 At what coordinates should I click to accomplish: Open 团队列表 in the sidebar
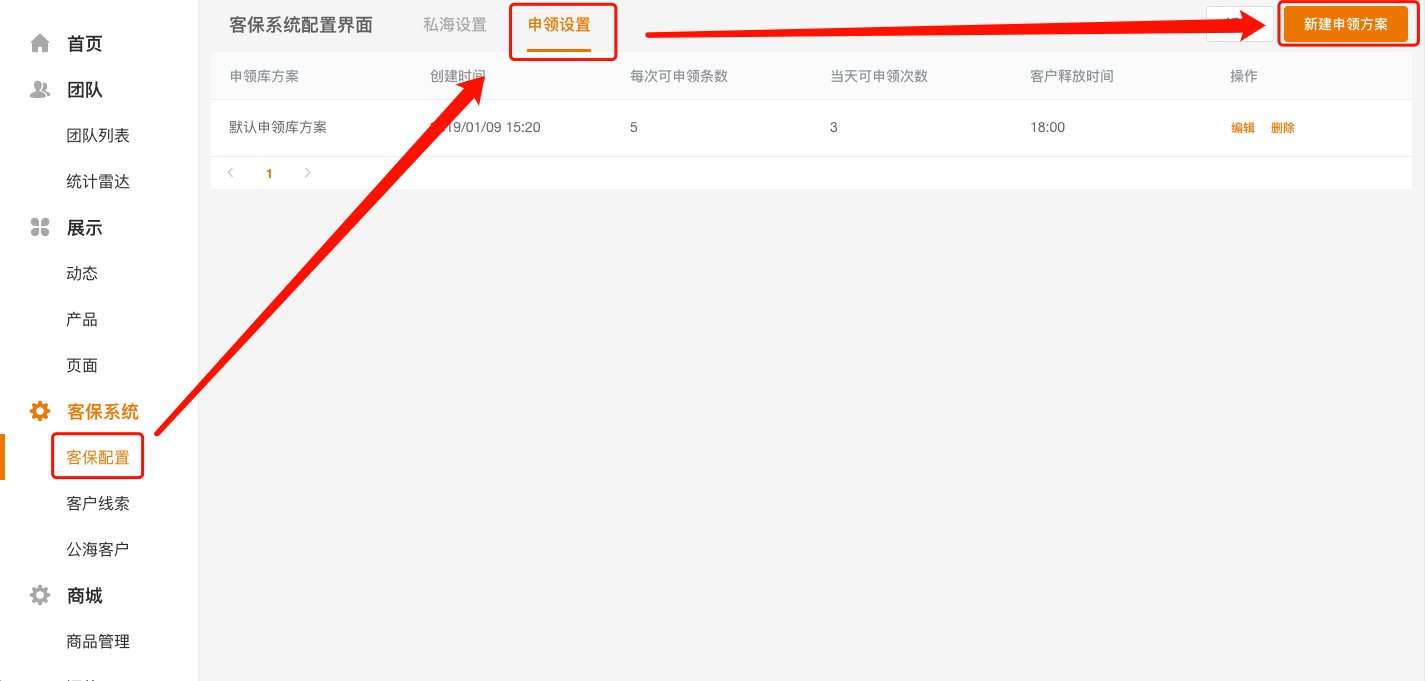coord(98,135)
